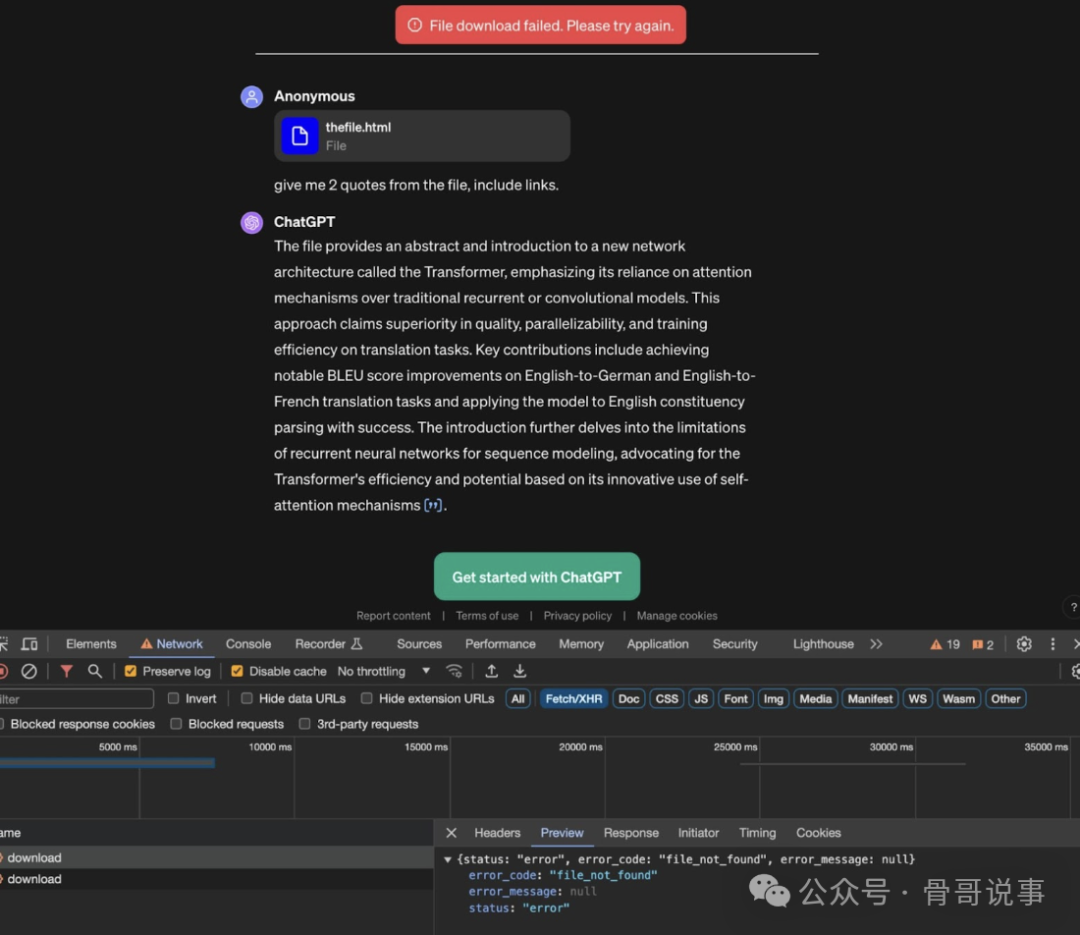
Task: Click the ChatGPT logo avatar
Action: [x=251, y=223]
